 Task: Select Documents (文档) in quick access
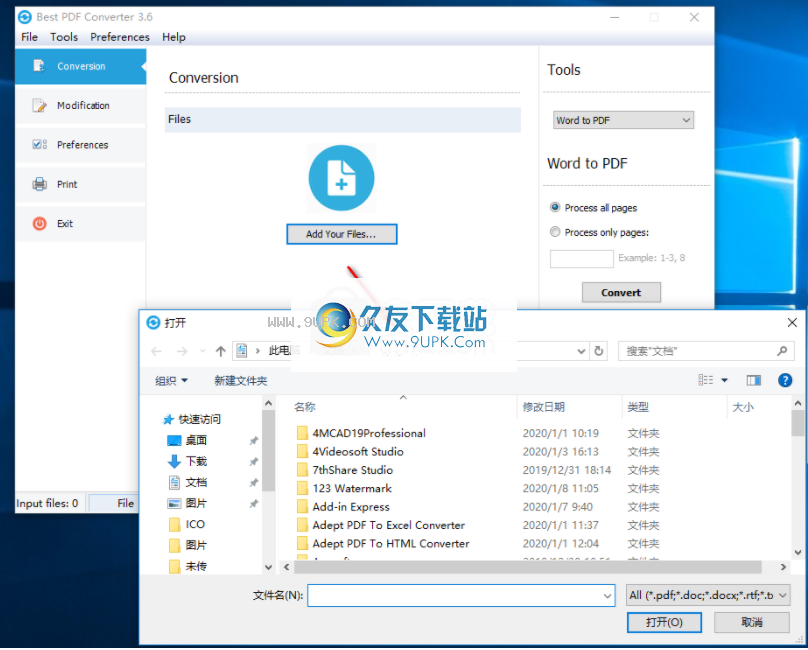pos(196,482)
